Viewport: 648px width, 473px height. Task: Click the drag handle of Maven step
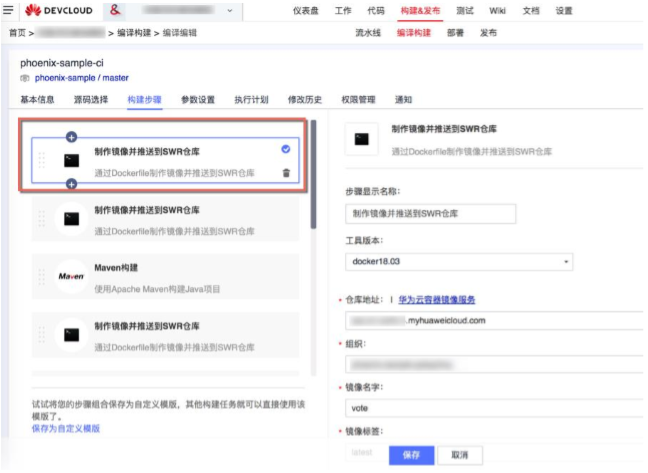click(41, 276)
